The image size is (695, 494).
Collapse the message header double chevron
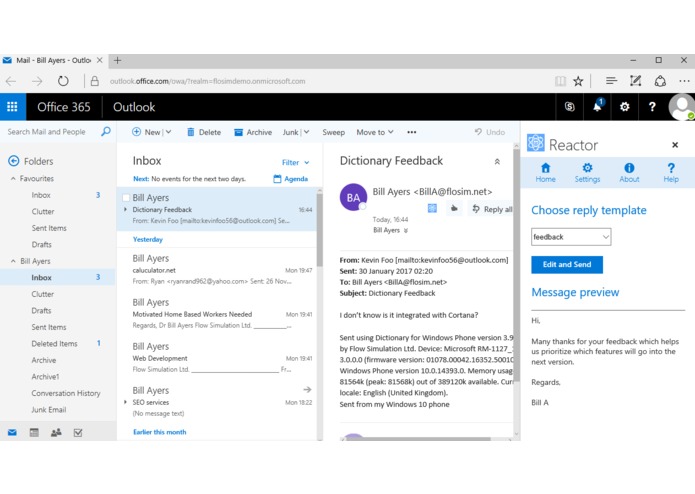click(x=497, y=162)
